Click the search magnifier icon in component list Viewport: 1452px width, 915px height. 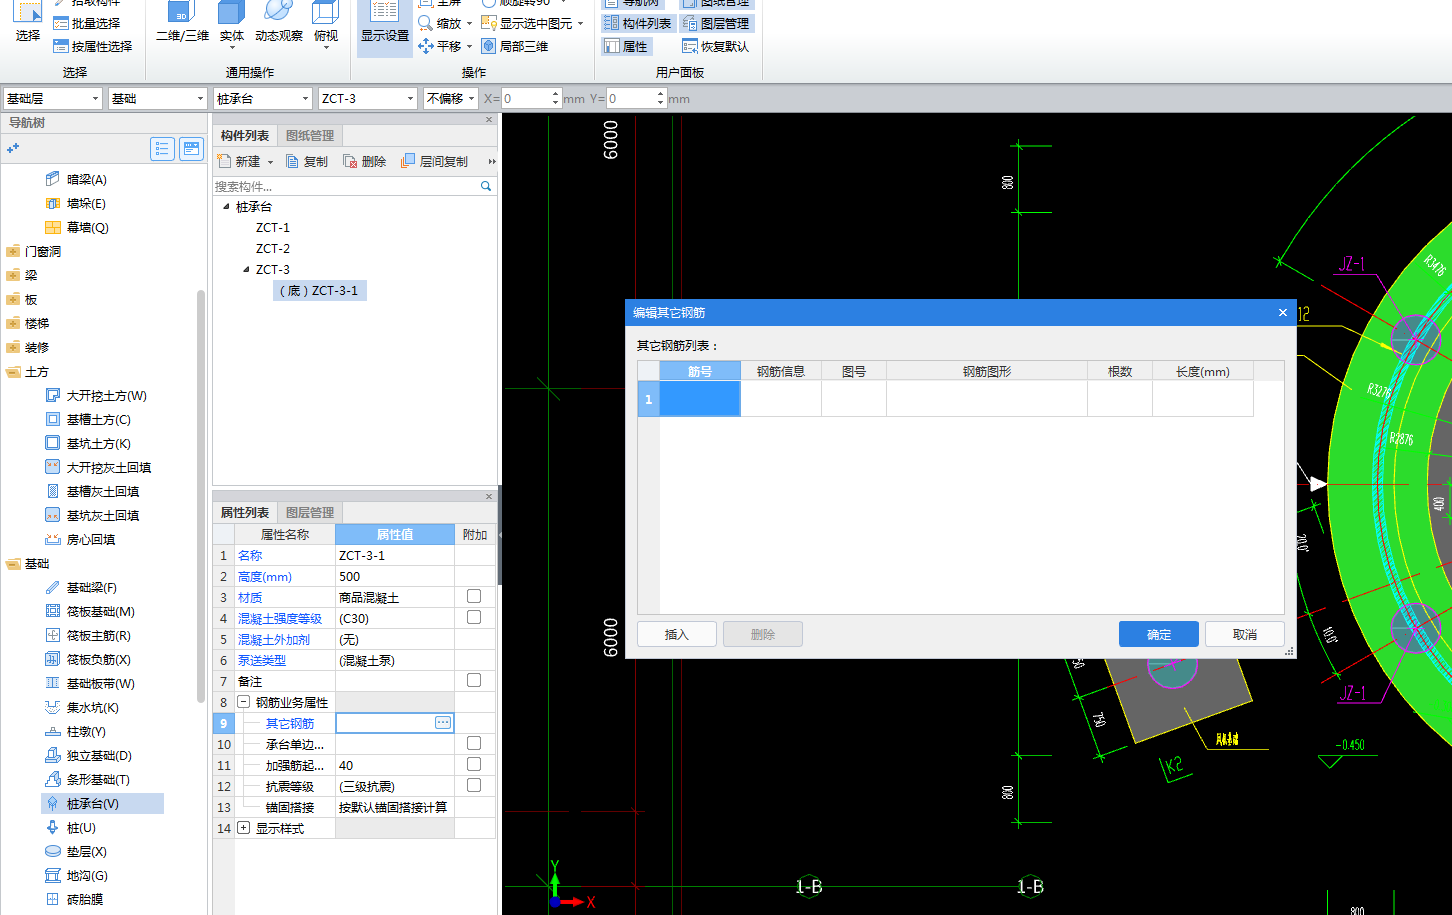pyautogui.click(x=486, y=186)
